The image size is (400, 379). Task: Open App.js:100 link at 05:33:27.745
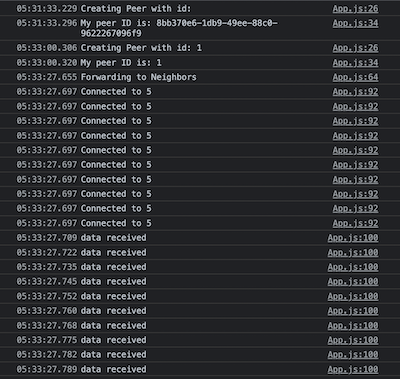353,281
